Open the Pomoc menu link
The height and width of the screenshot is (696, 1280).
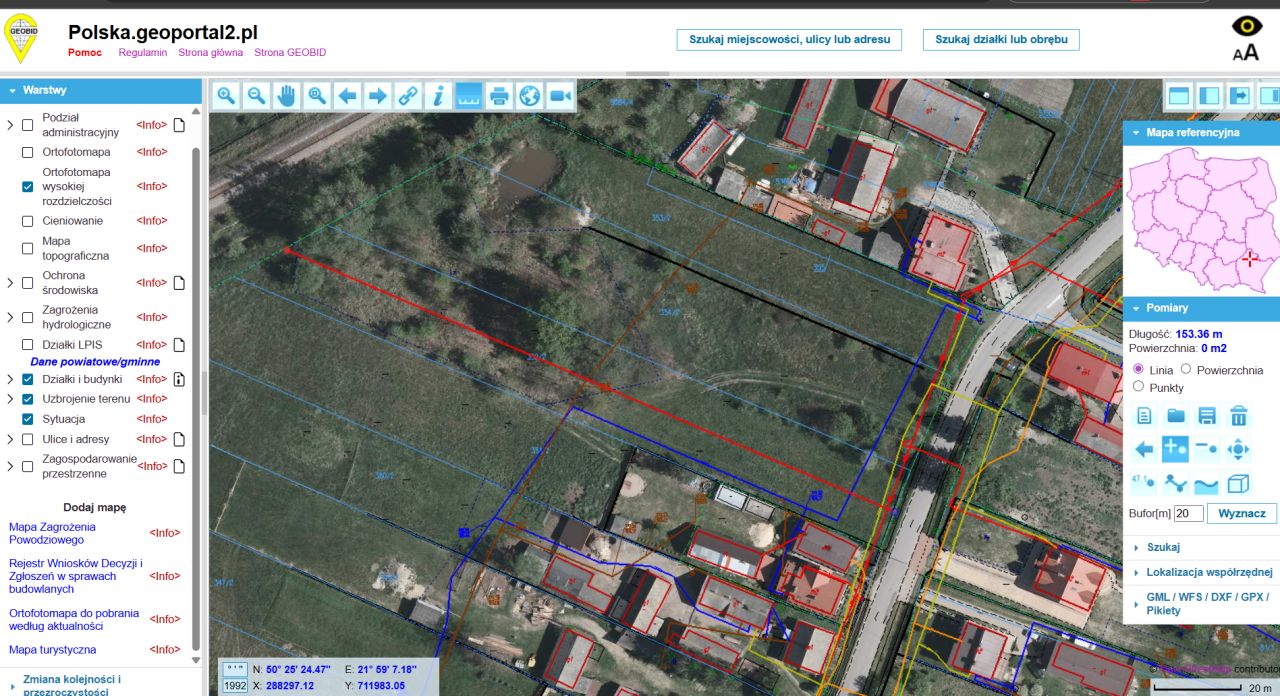(85, 52)
